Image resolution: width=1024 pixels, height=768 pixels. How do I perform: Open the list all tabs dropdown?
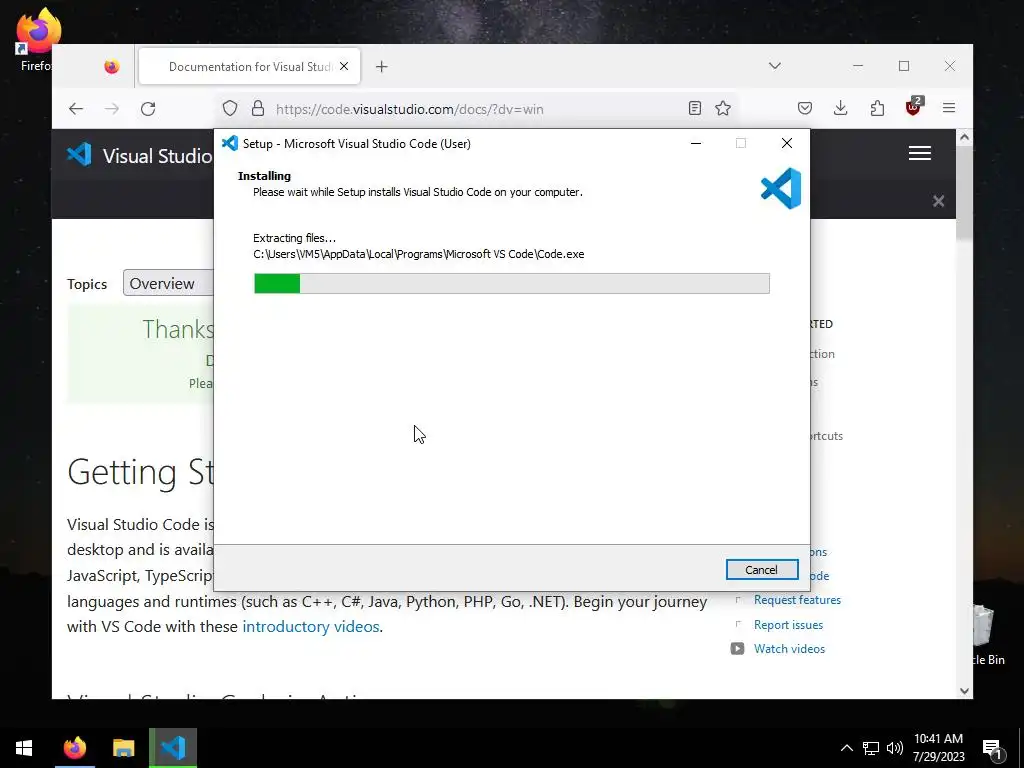775,66
